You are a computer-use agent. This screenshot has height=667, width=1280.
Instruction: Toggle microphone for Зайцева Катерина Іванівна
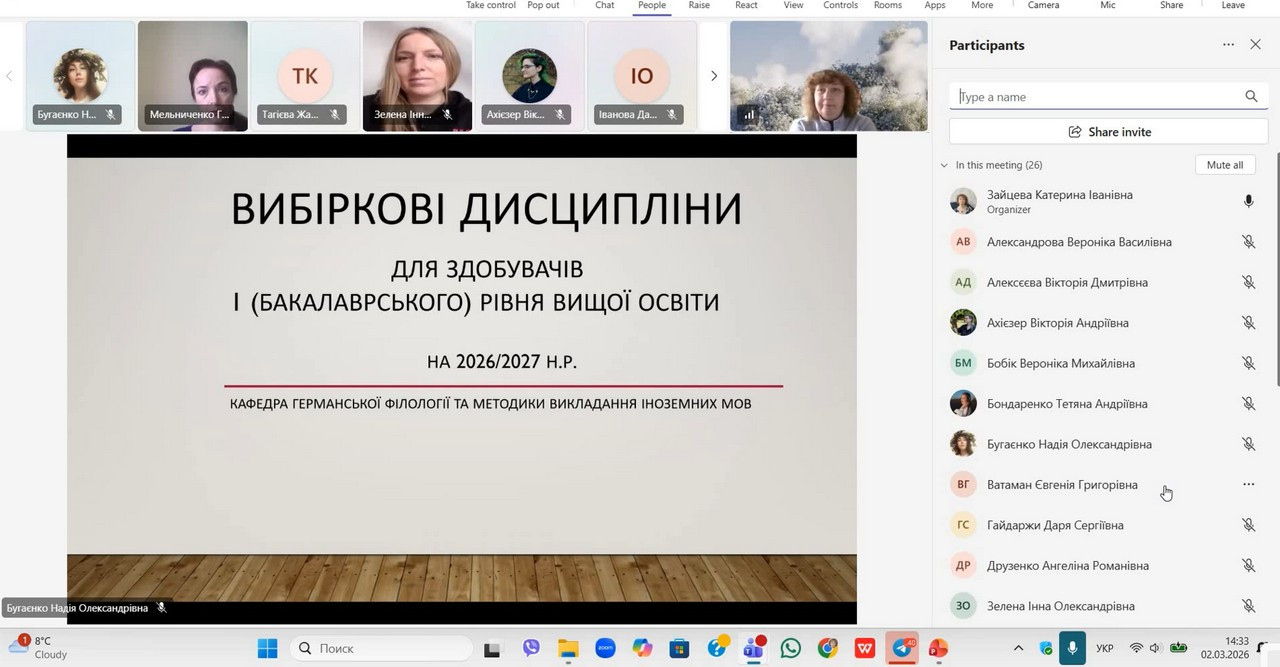(1248, 202)
